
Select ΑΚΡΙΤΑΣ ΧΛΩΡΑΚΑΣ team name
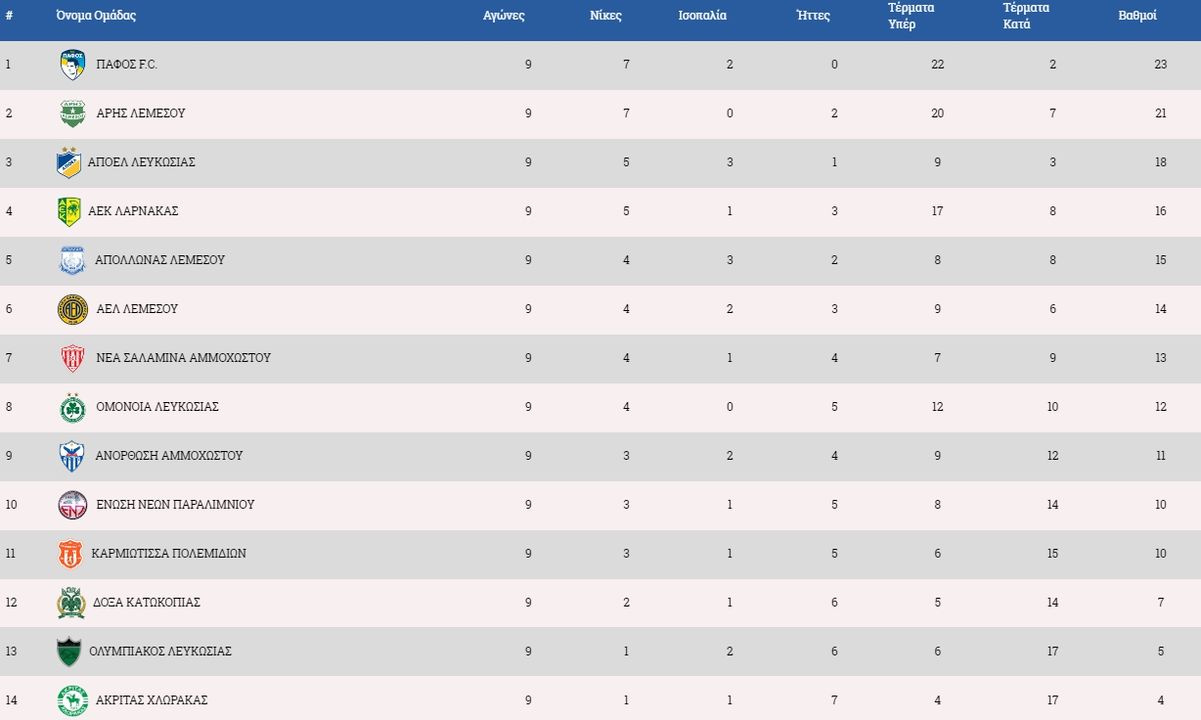coord(151,701)
